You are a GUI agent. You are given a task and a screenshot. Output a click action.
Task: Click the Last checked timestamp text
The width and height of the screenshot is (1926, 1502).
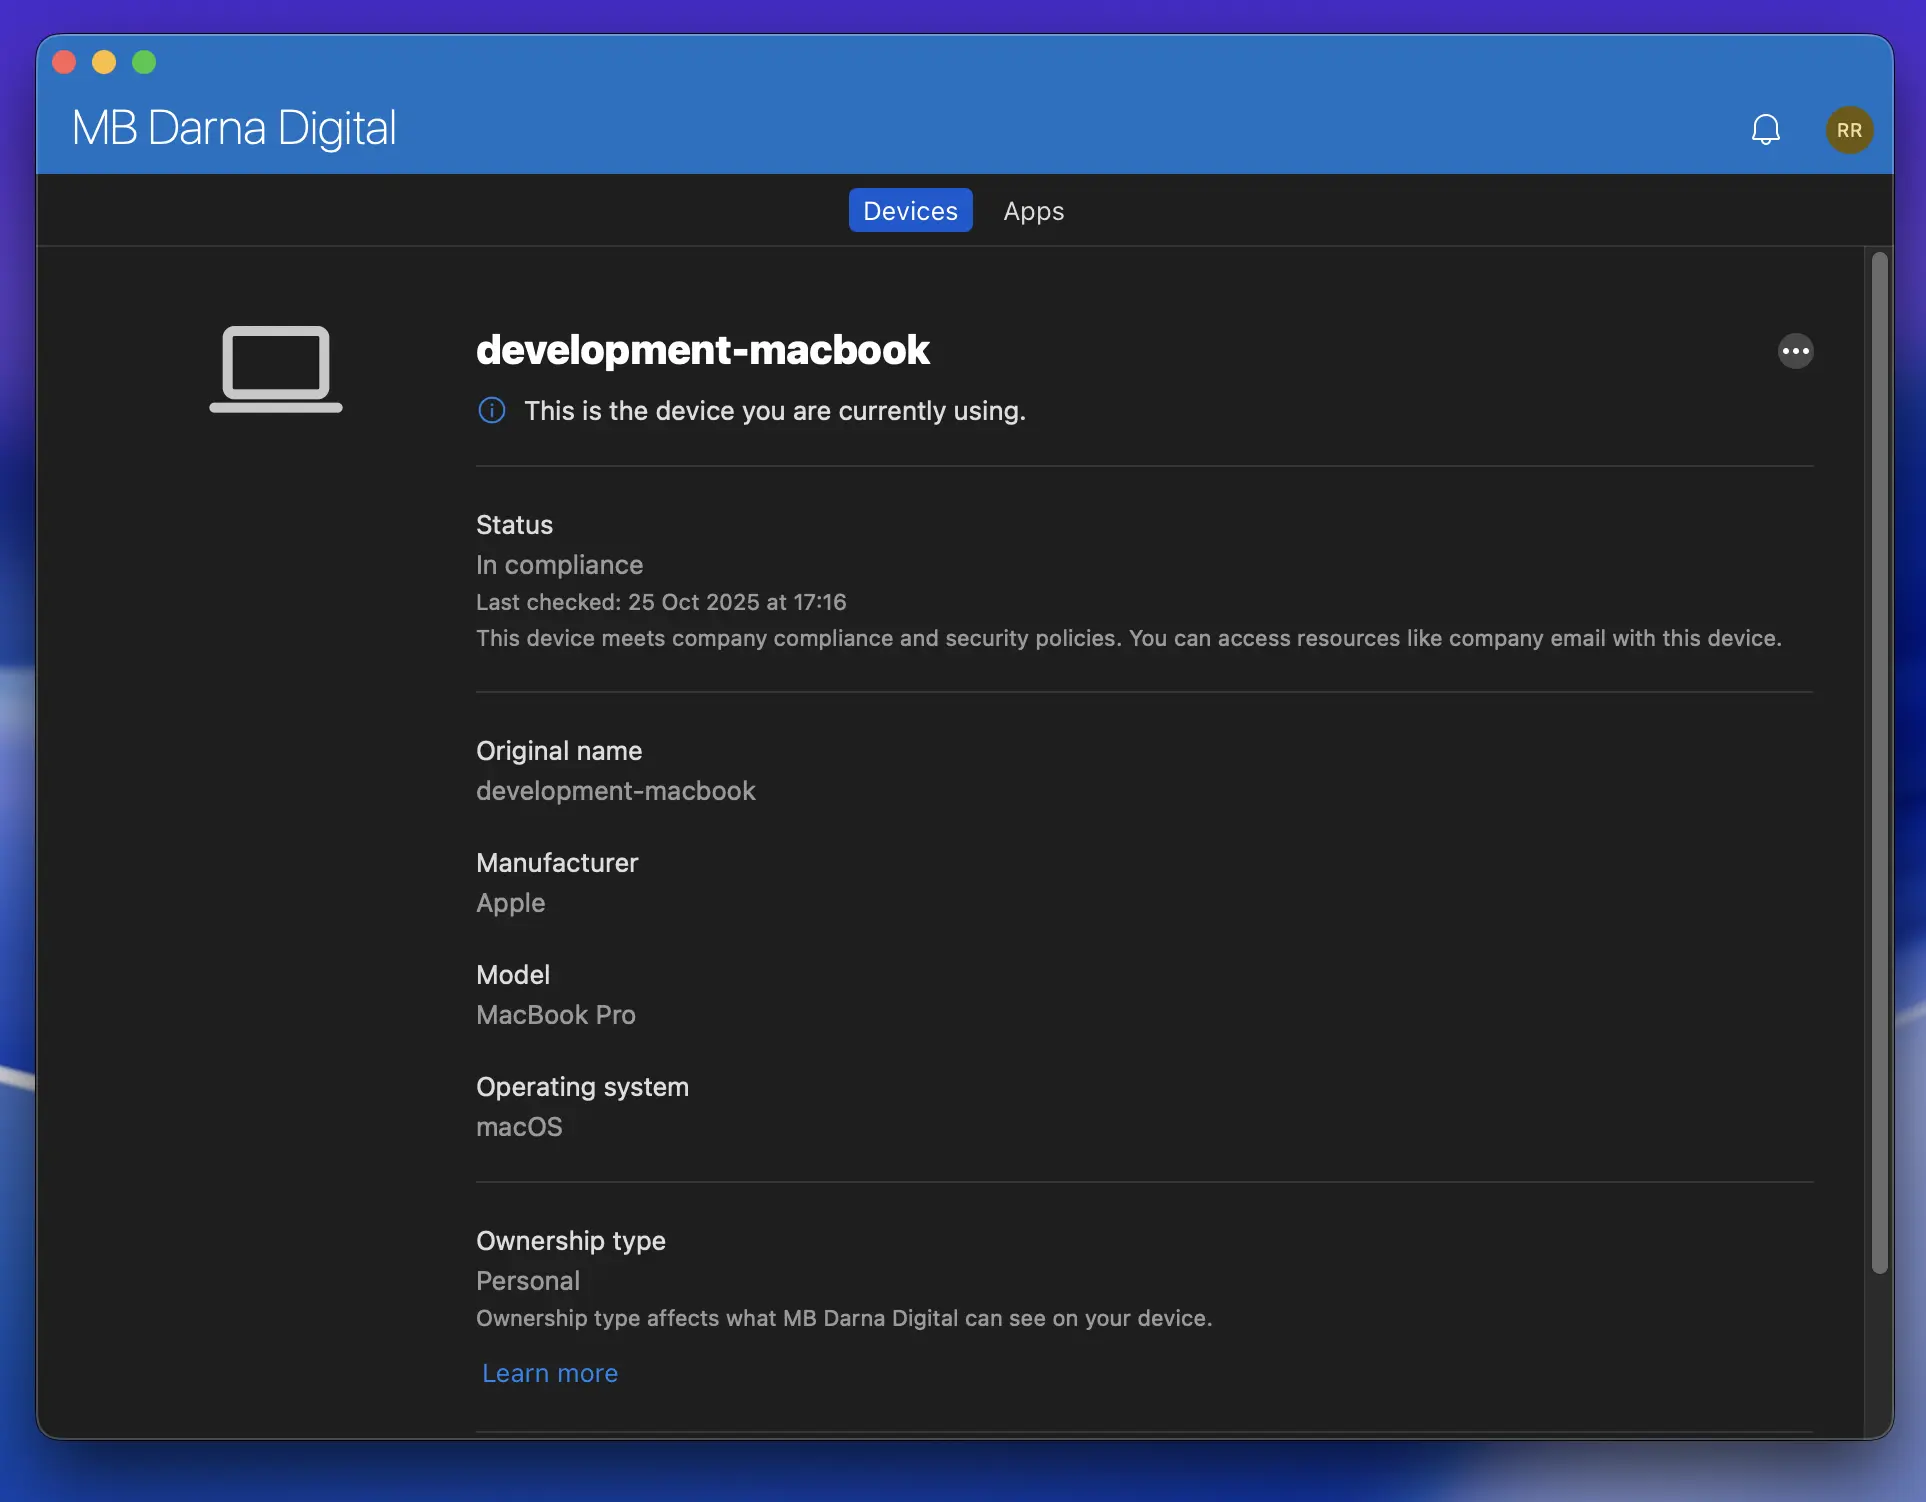660,602
